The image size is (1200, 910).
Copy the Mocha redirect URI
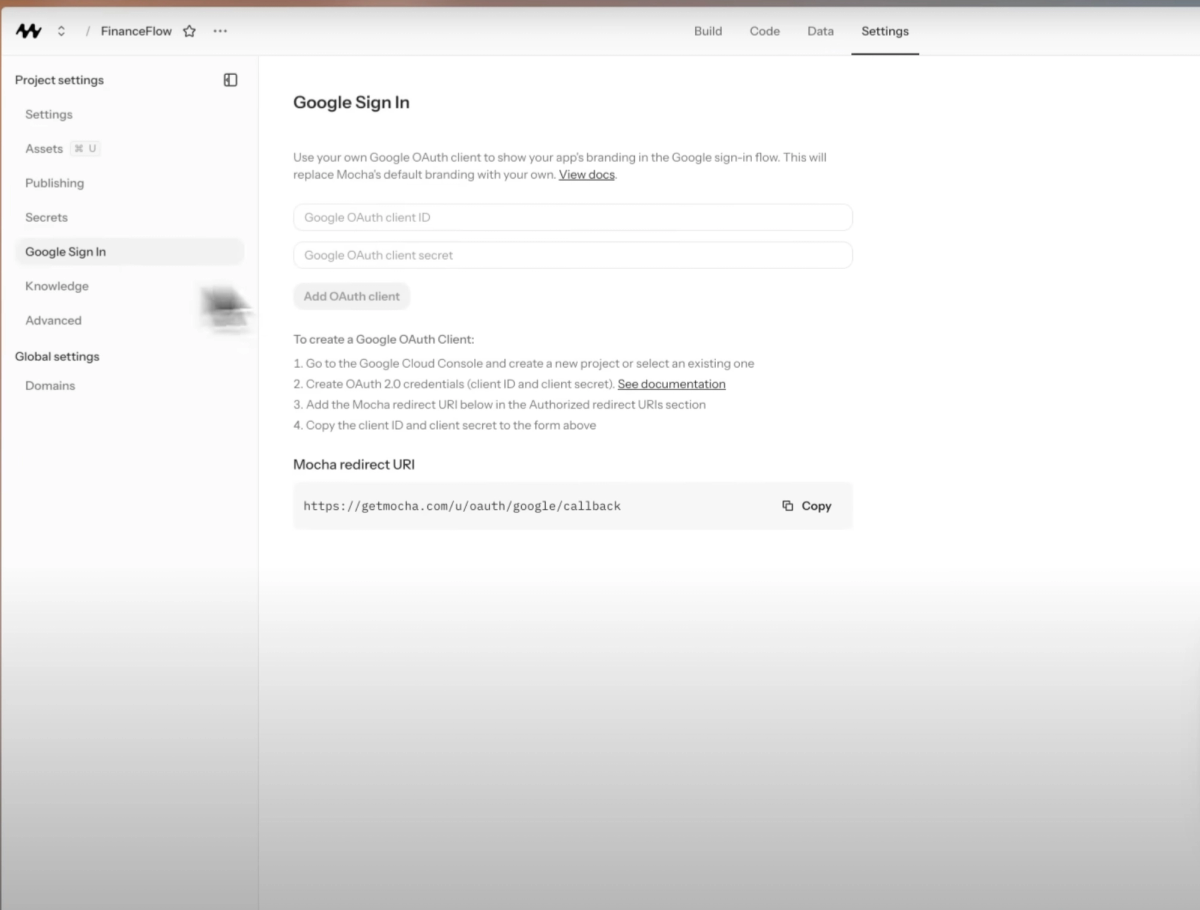click(x=807, y=506)
